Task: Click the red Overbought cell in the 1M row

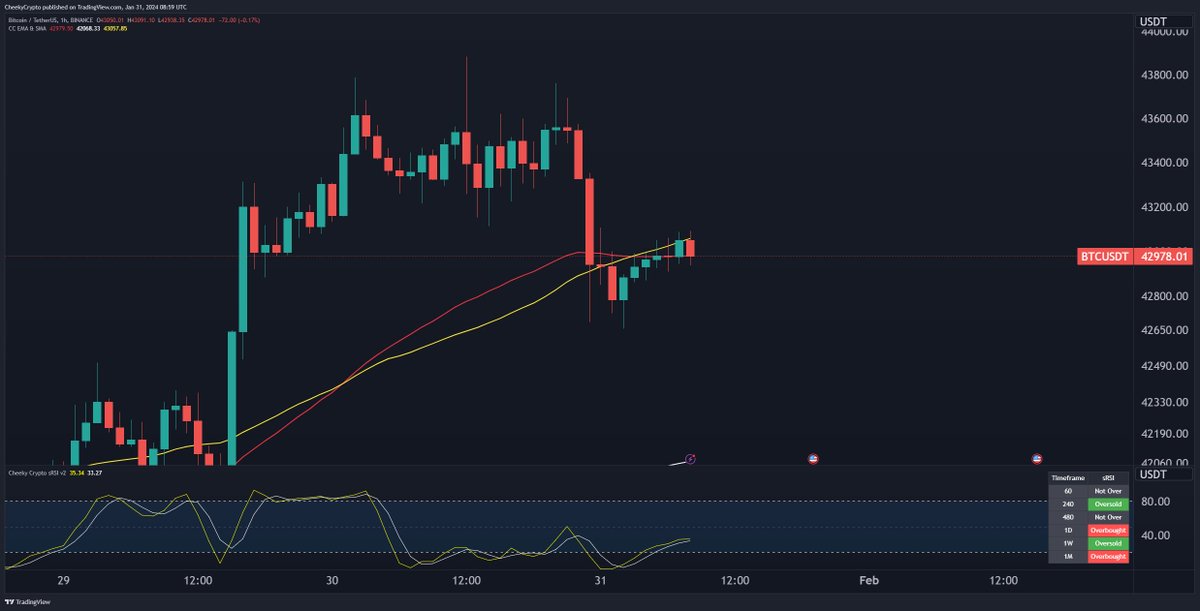Action: click(x=1108, y=556)
